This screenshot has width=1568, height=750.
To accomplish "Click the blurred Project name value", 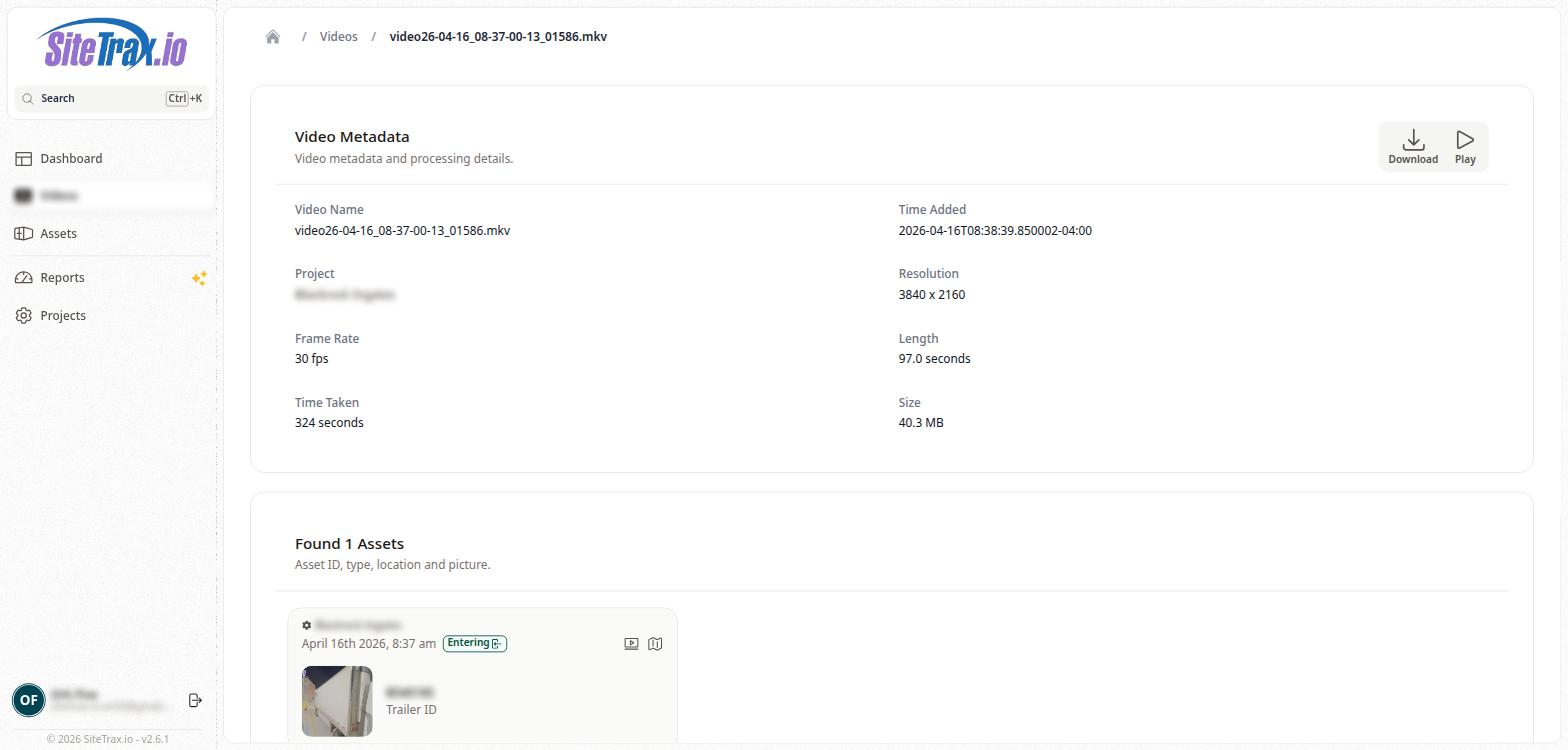I will point(345,295).
